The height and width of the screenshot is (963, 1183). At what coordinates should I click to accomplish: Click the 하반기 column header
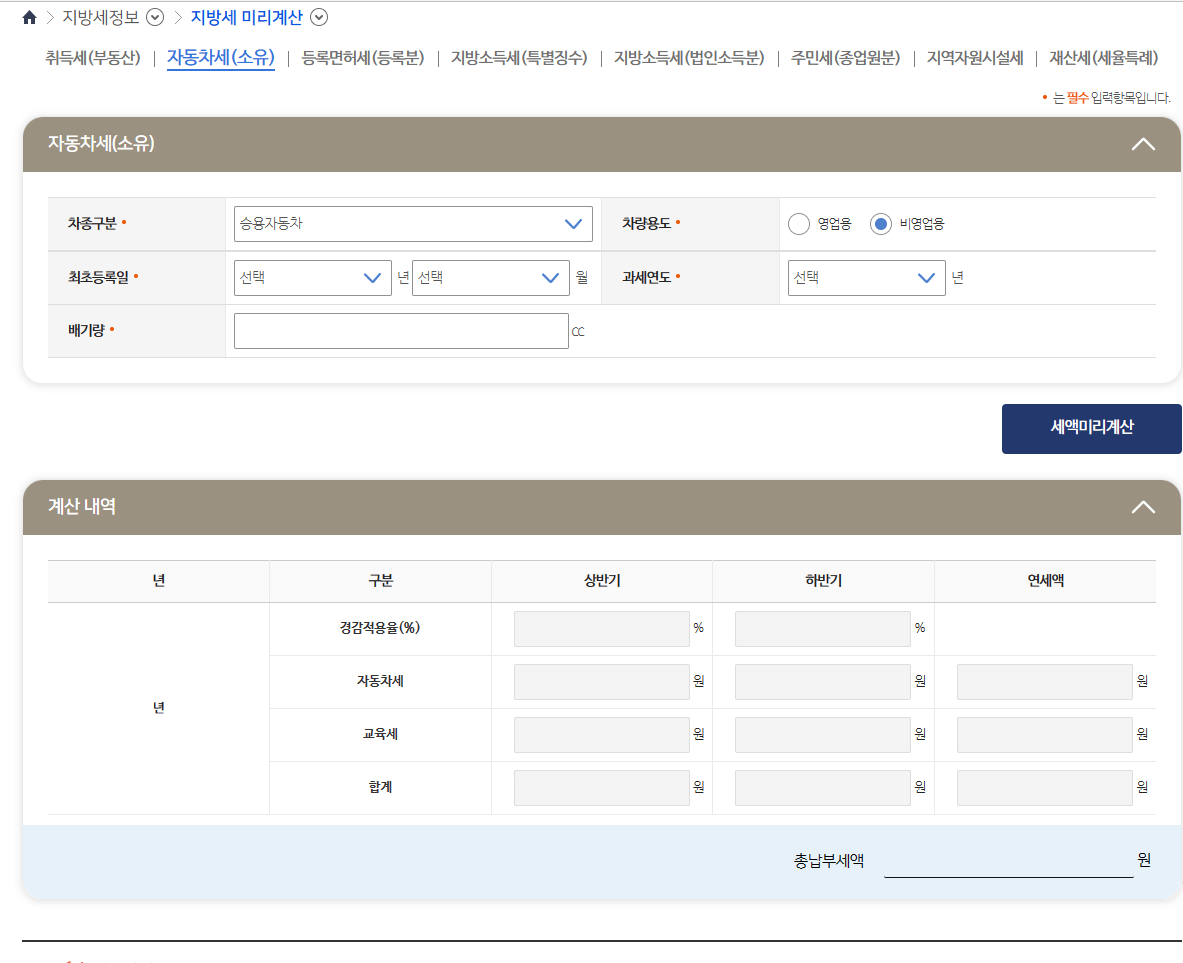(823, 581)
